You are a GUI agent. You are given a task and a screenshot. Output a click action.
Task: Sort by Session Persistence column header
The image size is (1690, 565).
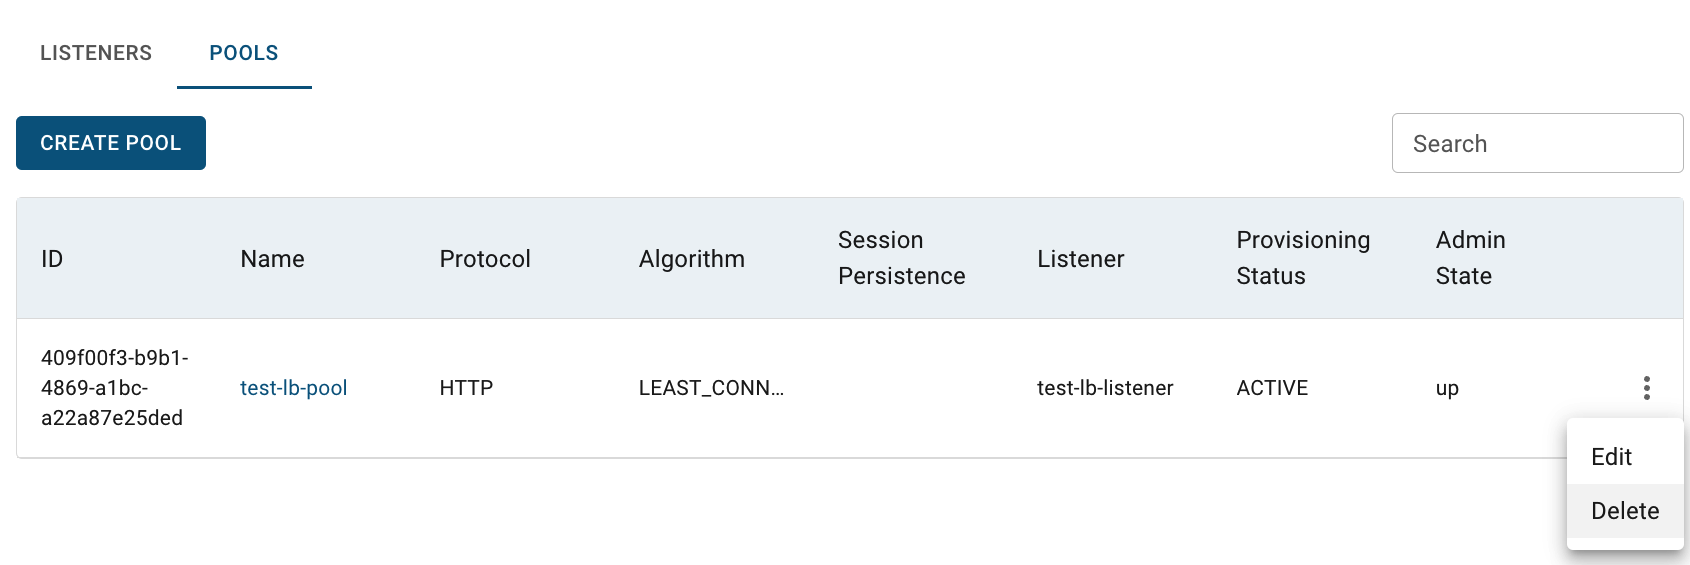click(902, 258)
